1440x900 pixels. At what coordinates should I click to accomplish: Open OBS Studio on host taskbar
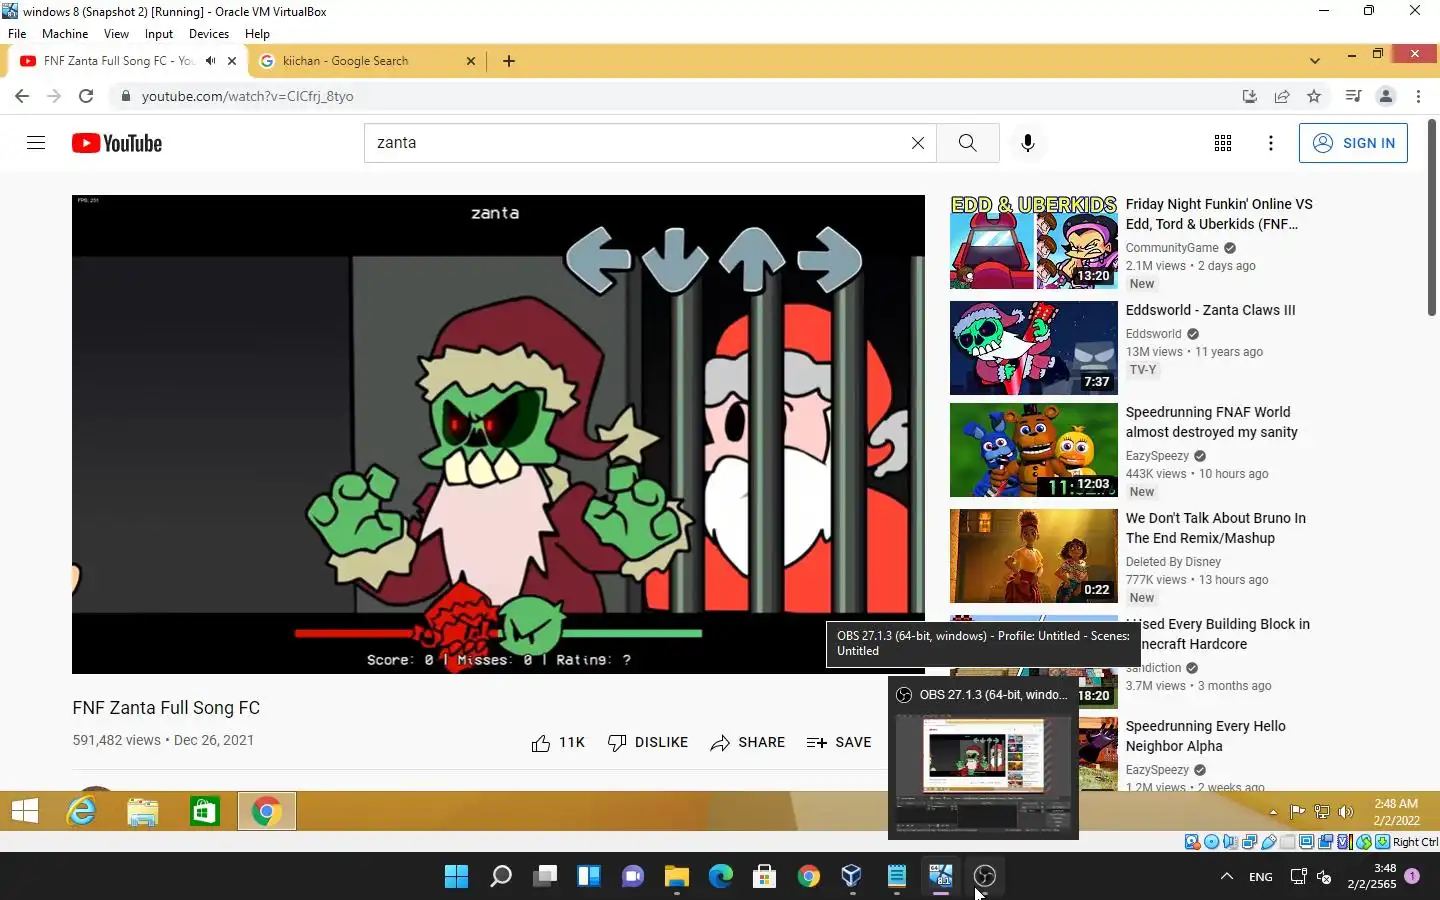985,876
